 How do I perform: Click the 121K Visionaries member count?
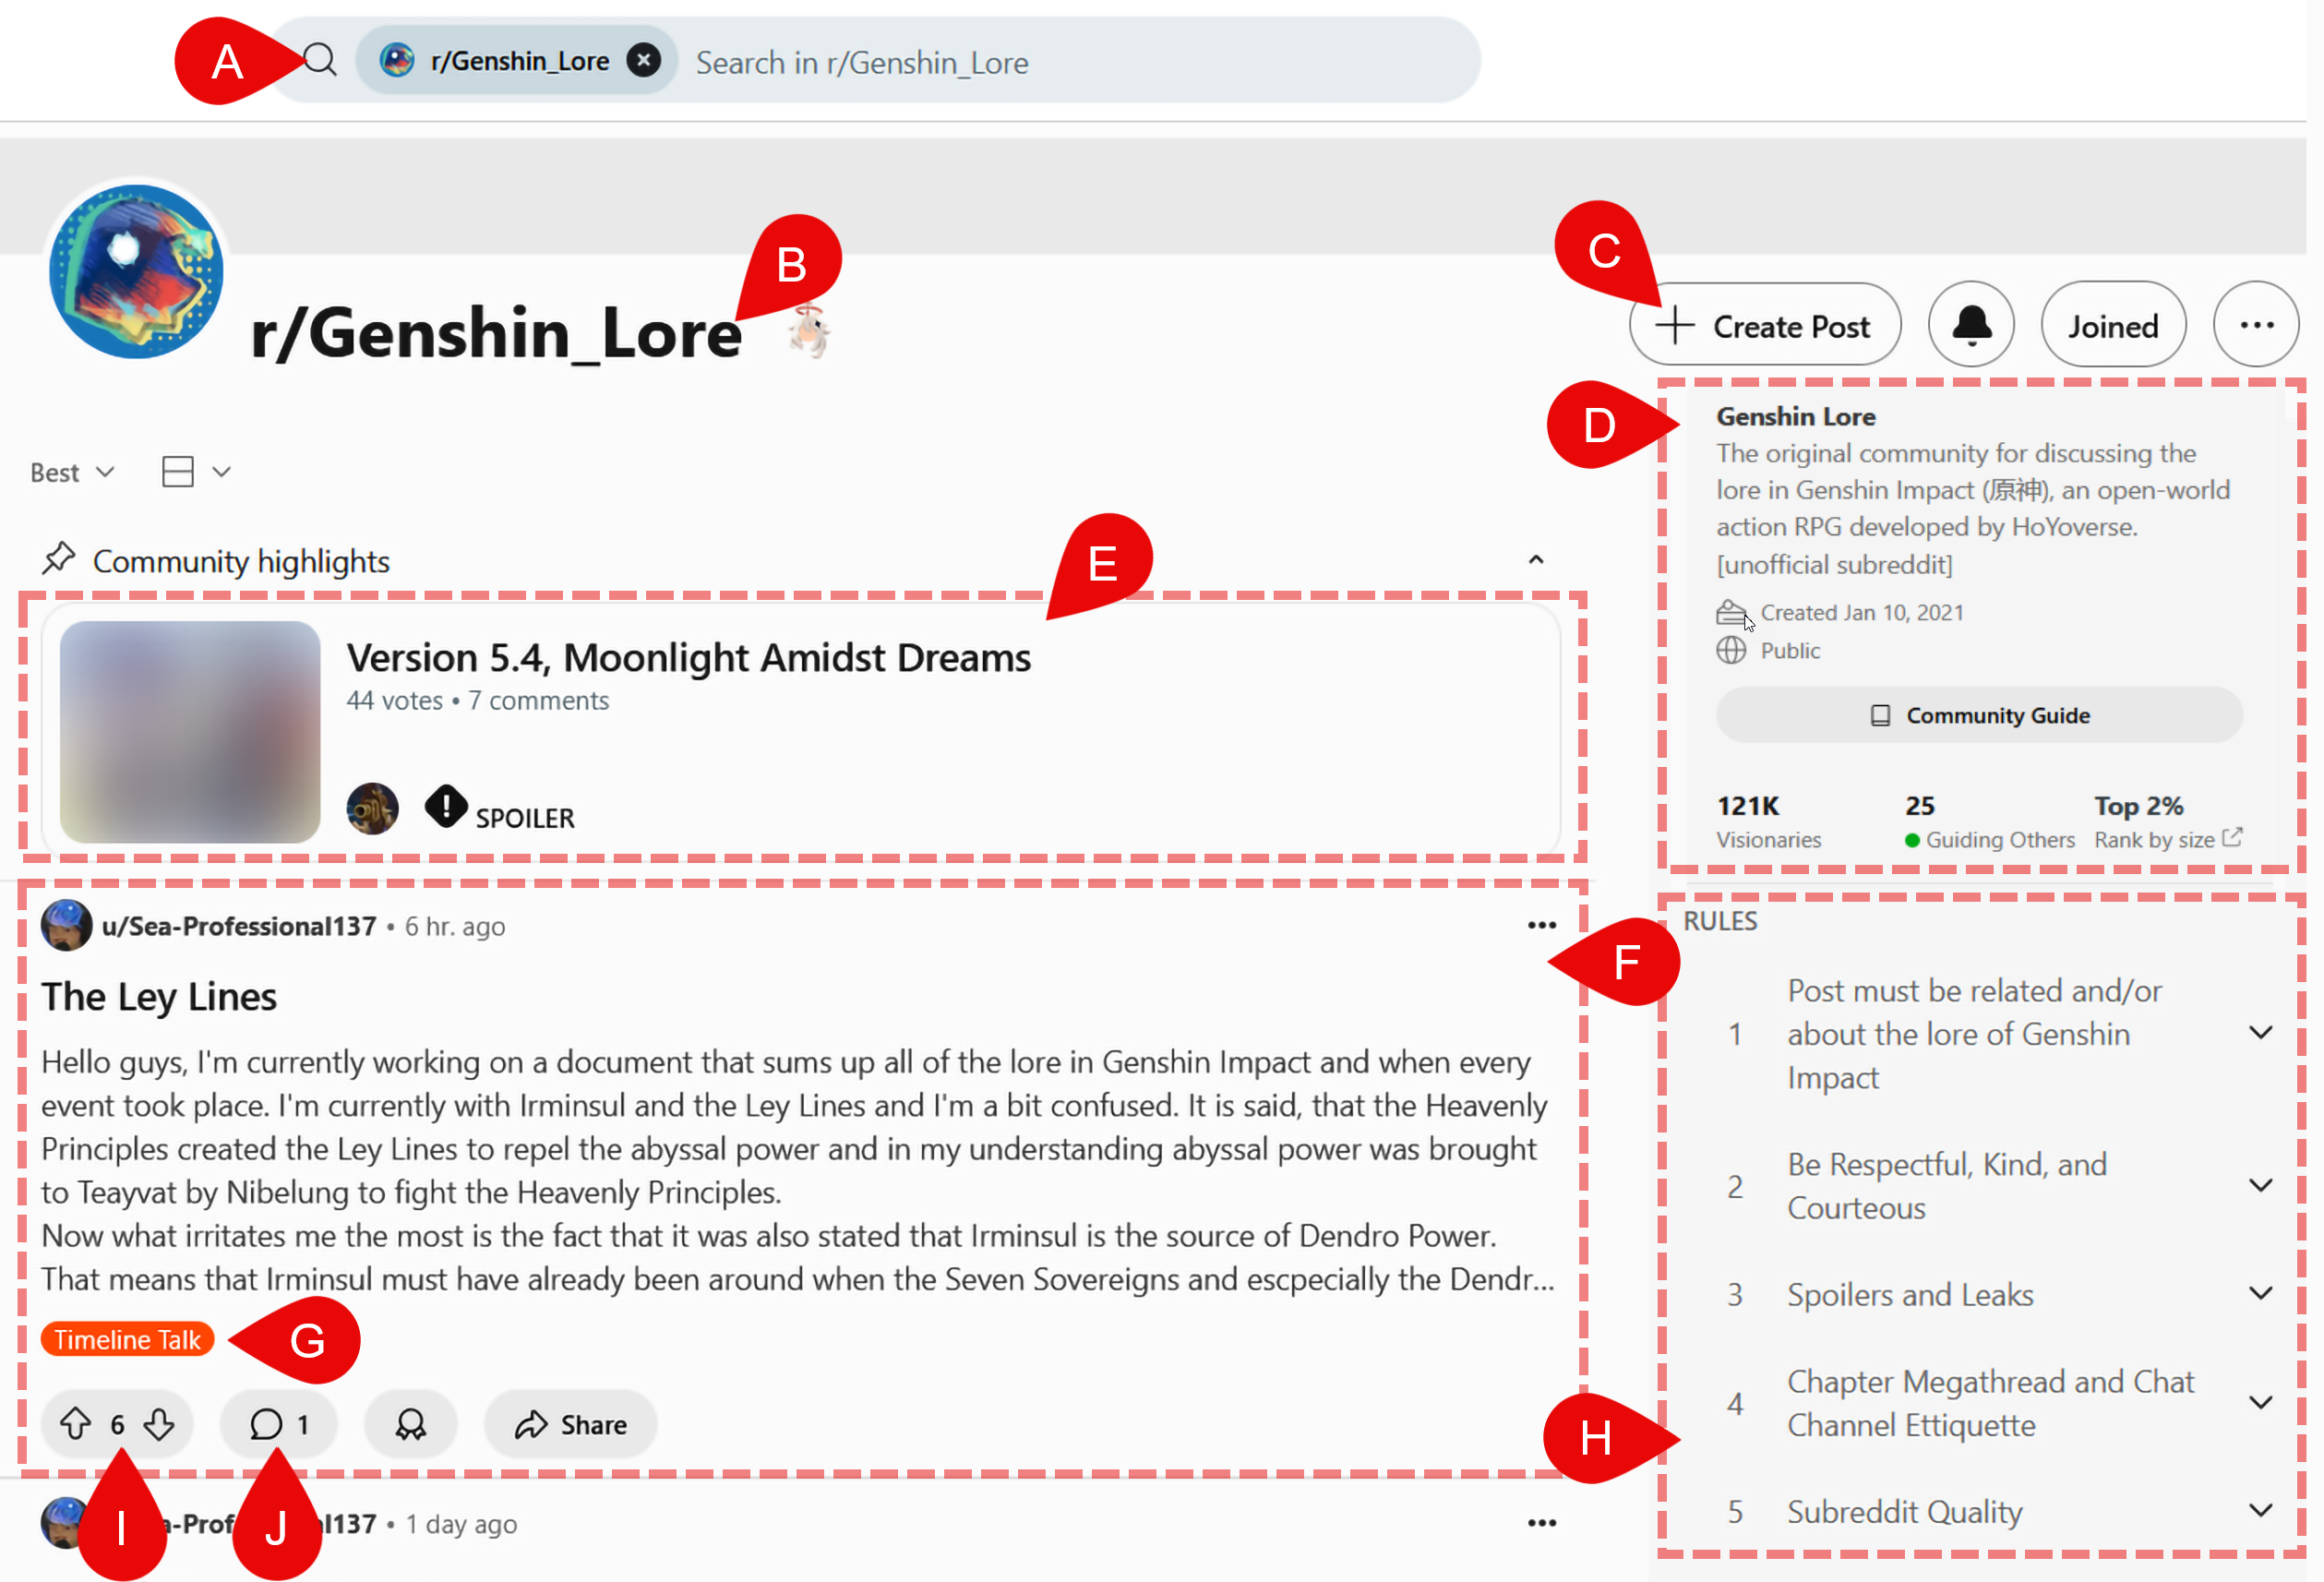(x=1768, y=821)
